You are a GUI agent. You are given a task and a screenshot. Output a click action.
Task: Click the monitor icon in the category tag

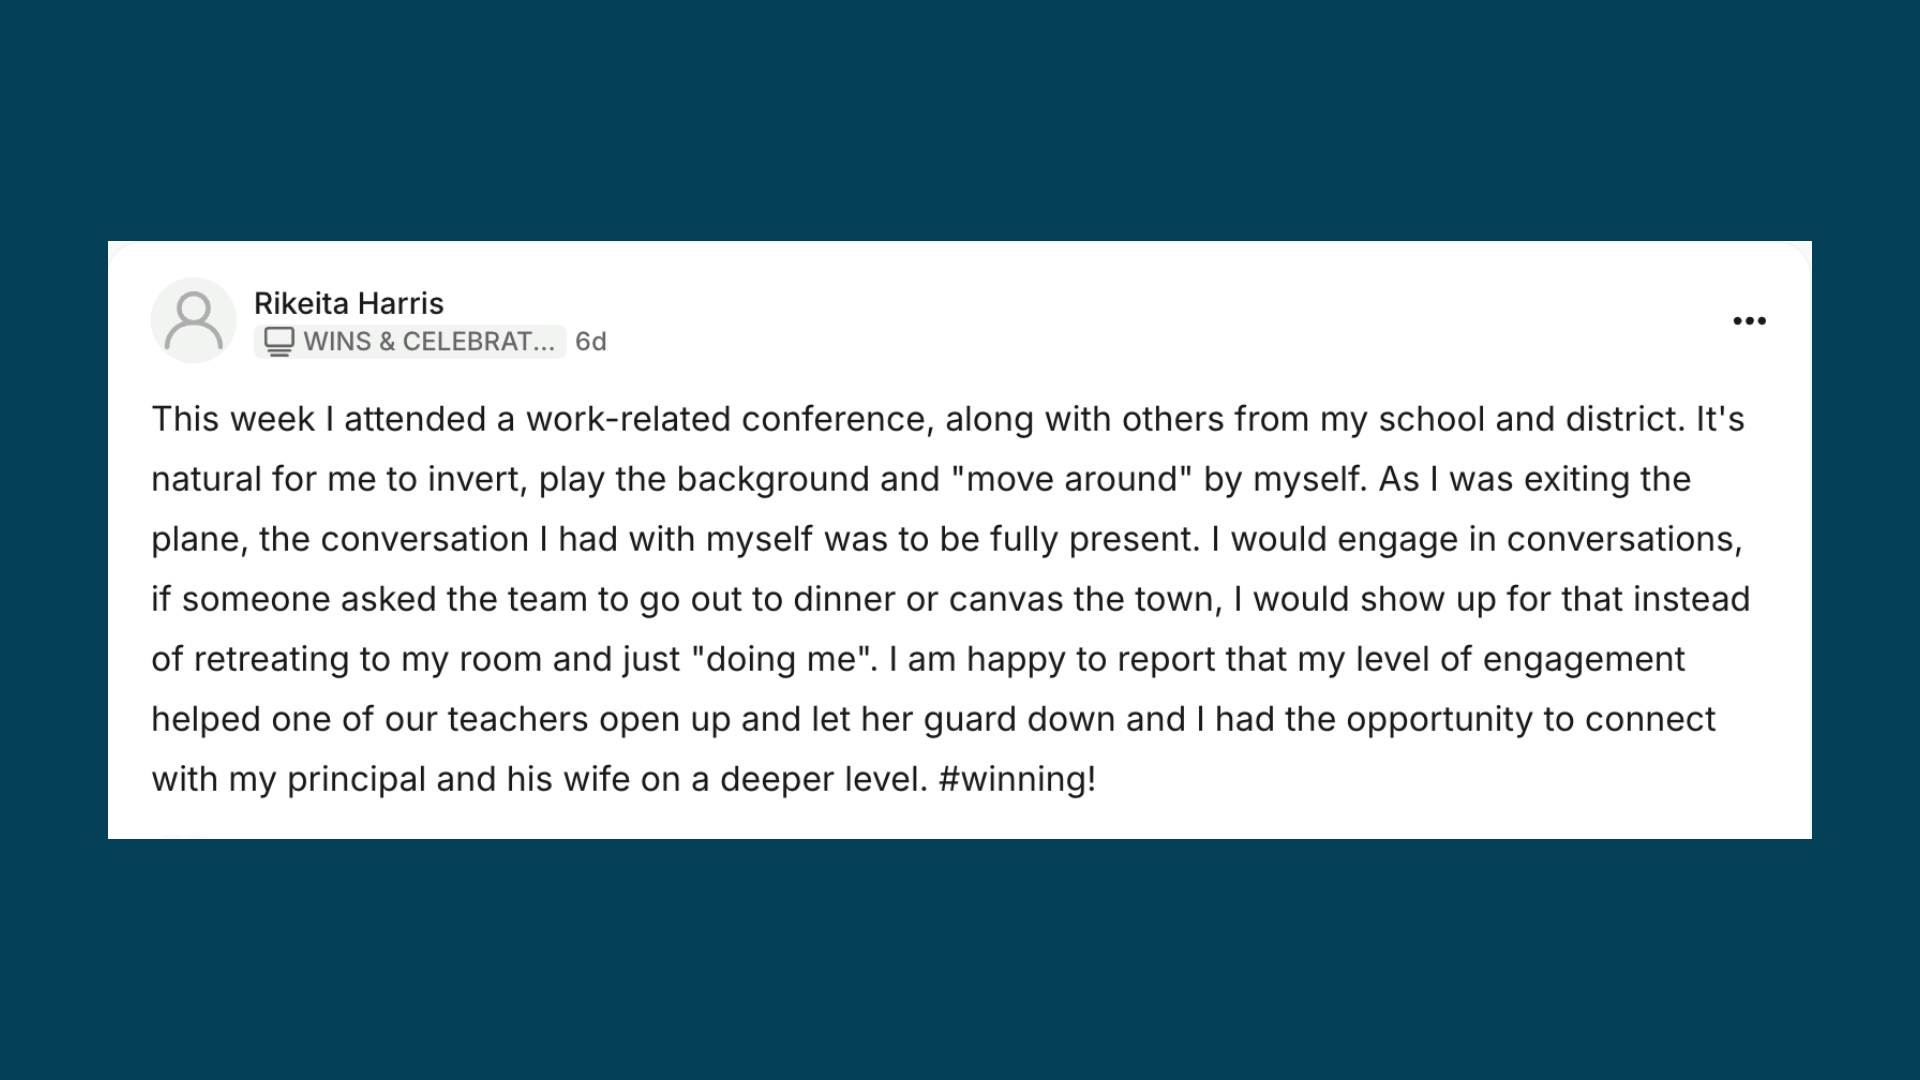point(279,342)
